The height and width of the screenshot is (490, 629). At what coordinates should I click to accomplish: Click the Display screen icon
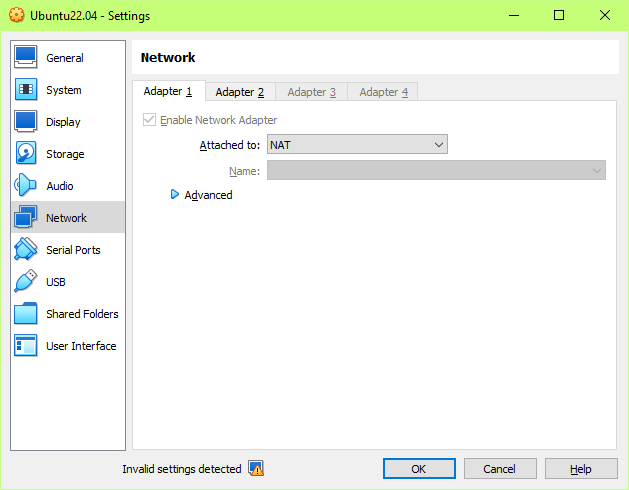tap(26, 121)
